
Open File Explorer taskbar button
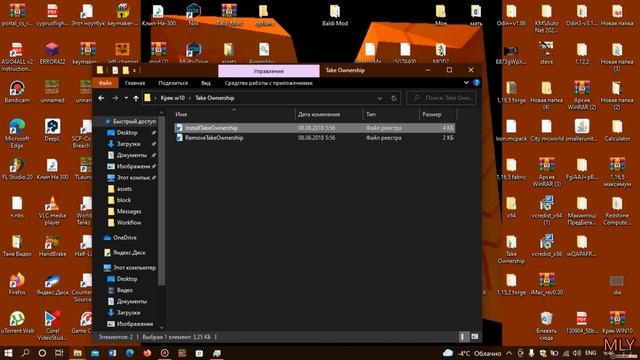tap(77, 353)
